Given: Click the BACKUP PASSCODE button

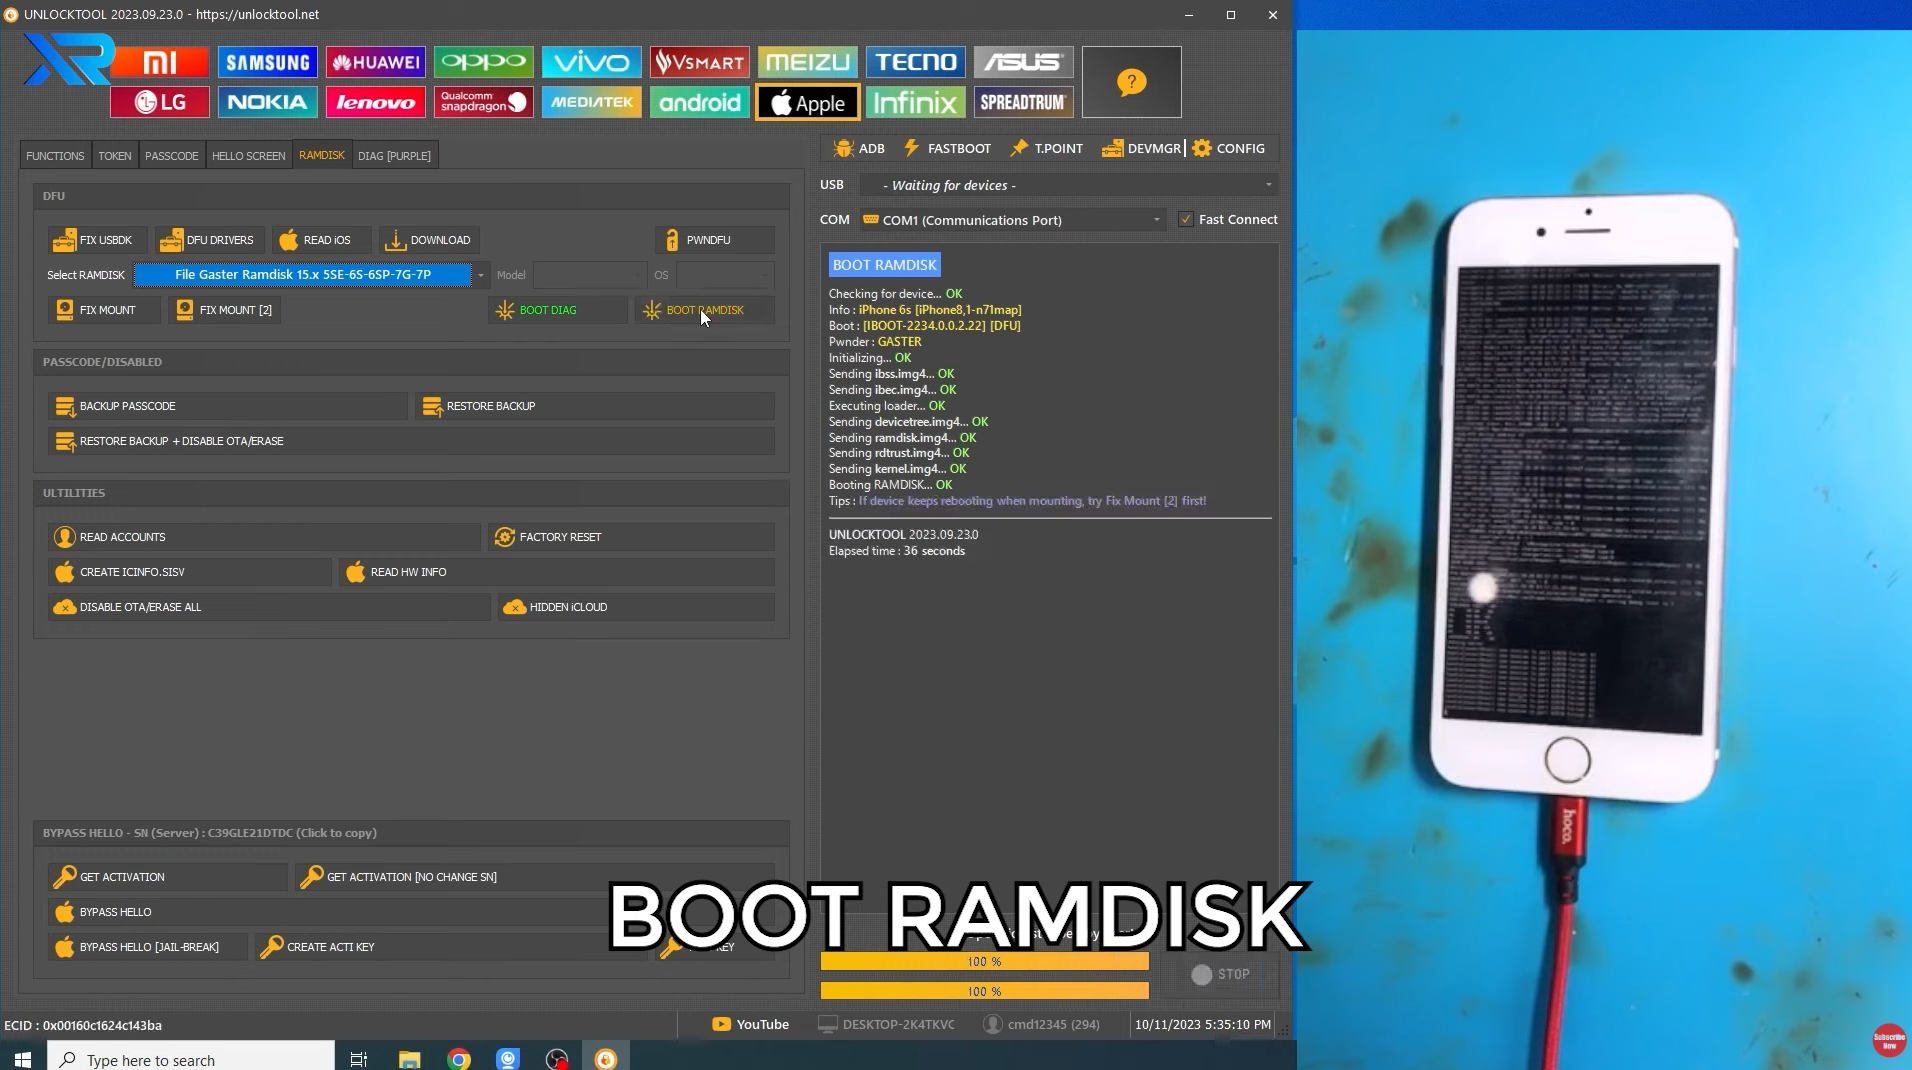Looking at the screenshot, I should point(227,406).
